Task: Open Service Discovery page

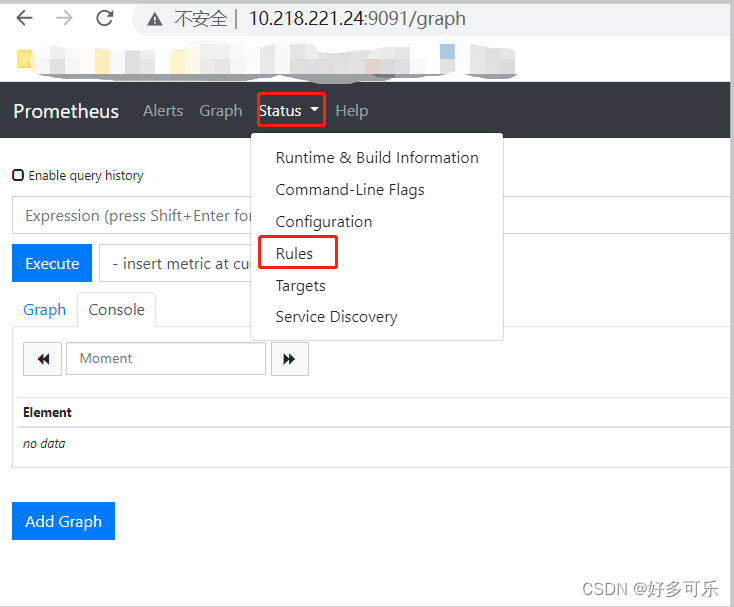Action: click(x=337, y=317)
